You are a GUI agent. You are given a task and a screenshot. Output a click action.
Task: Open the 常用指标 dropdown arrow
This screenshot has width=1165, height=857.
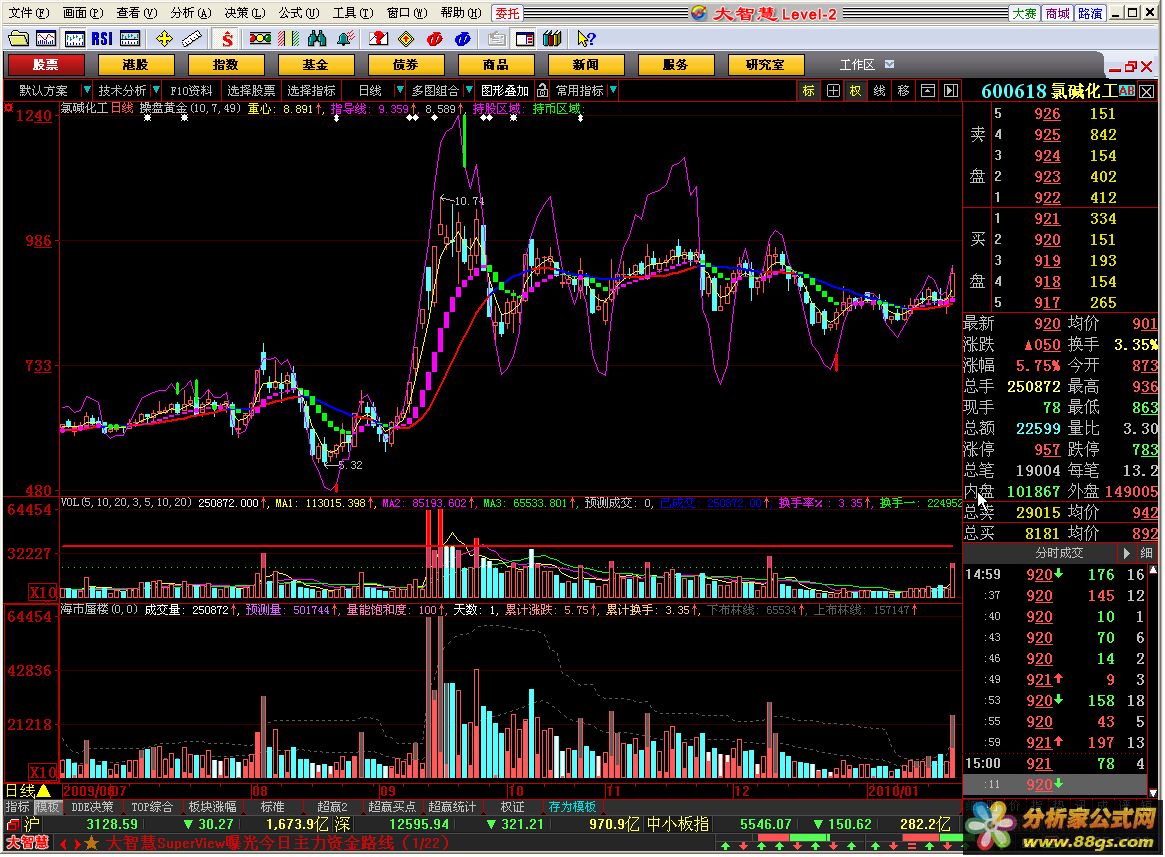coord(613,90)
